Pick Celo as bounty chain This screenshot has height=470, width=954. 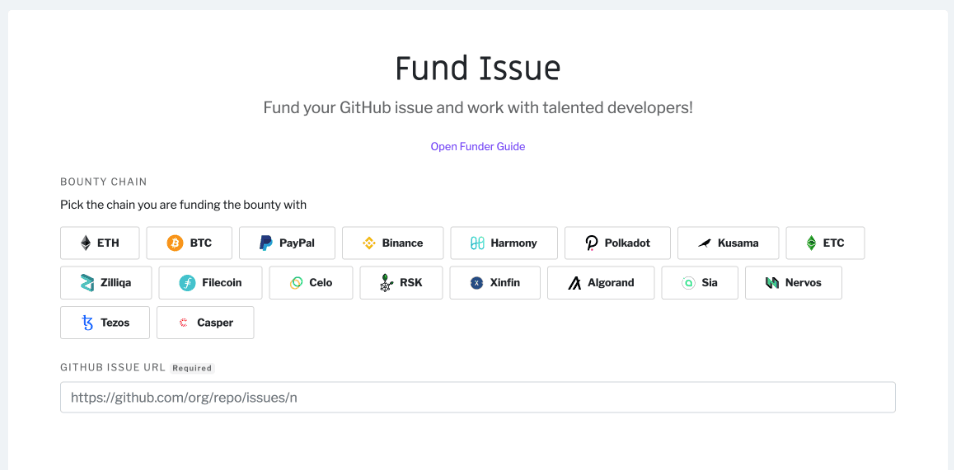pyautogui.click(x=311, y=282)
